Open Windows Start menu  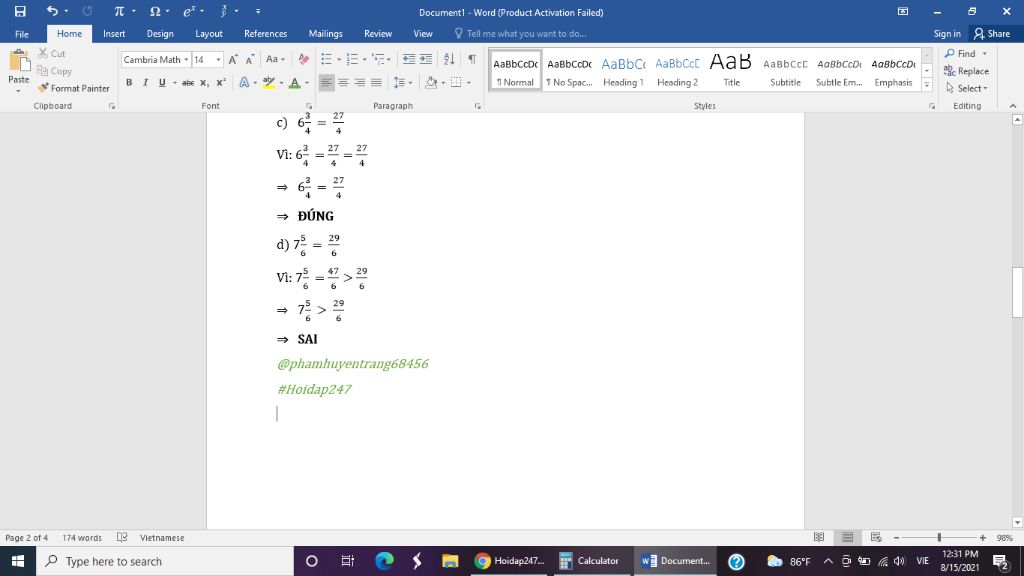point(18,561)
